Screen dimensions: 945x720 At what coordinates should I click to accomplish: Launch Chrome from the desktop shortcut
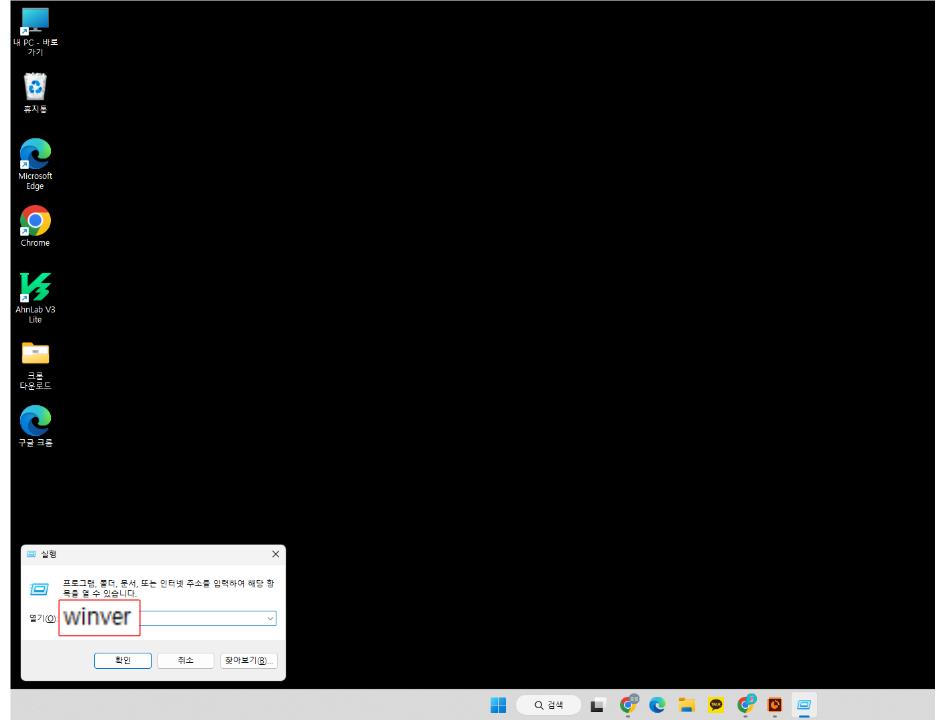pos(34,218)
